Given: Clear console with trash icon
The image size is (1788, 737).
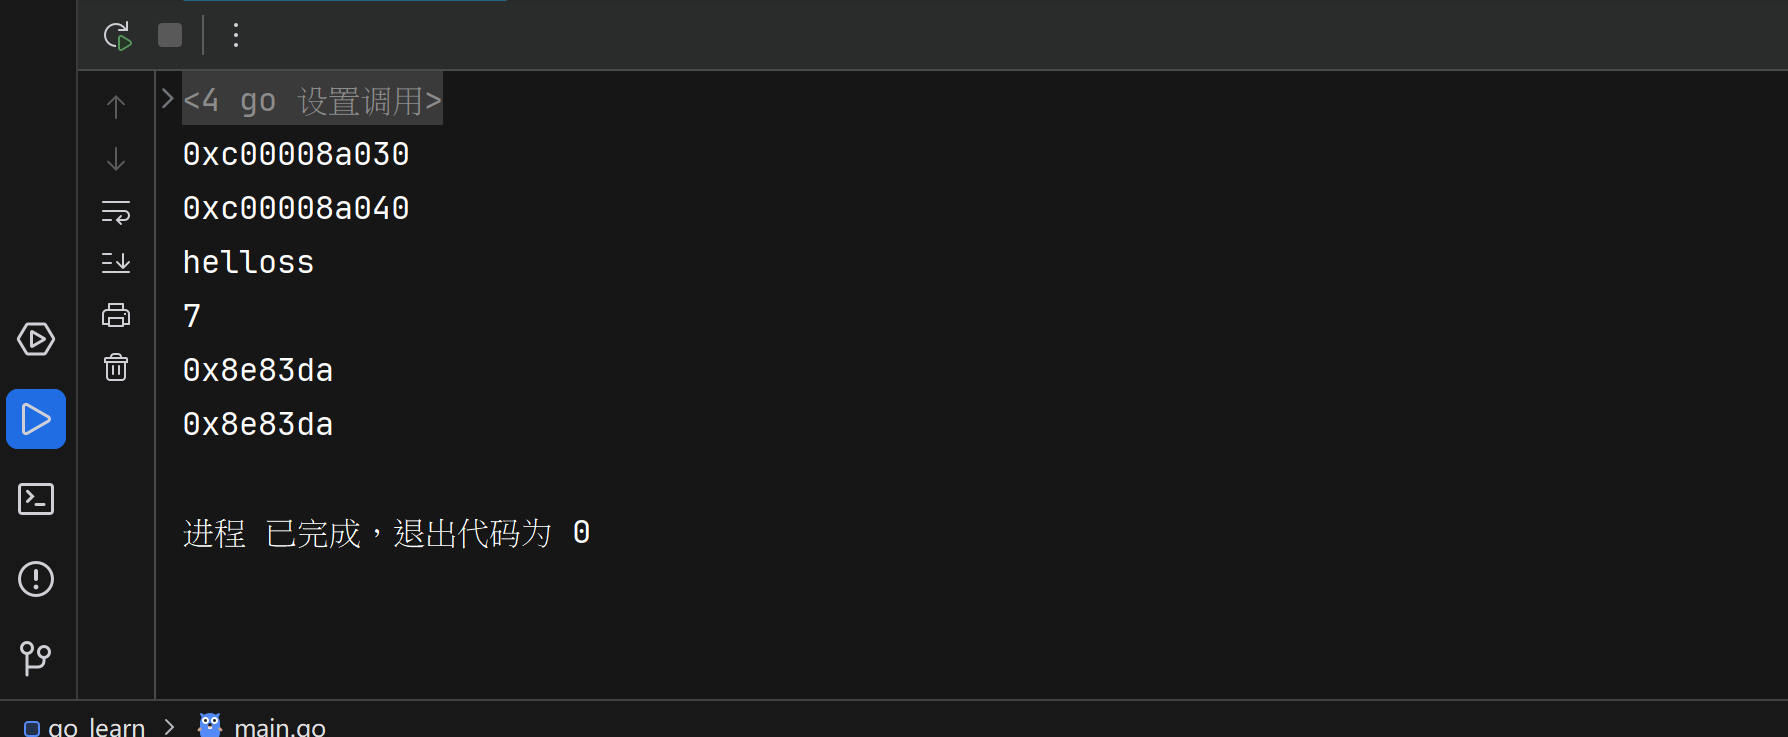Looking at the screenshot, I should pos(116,368).
